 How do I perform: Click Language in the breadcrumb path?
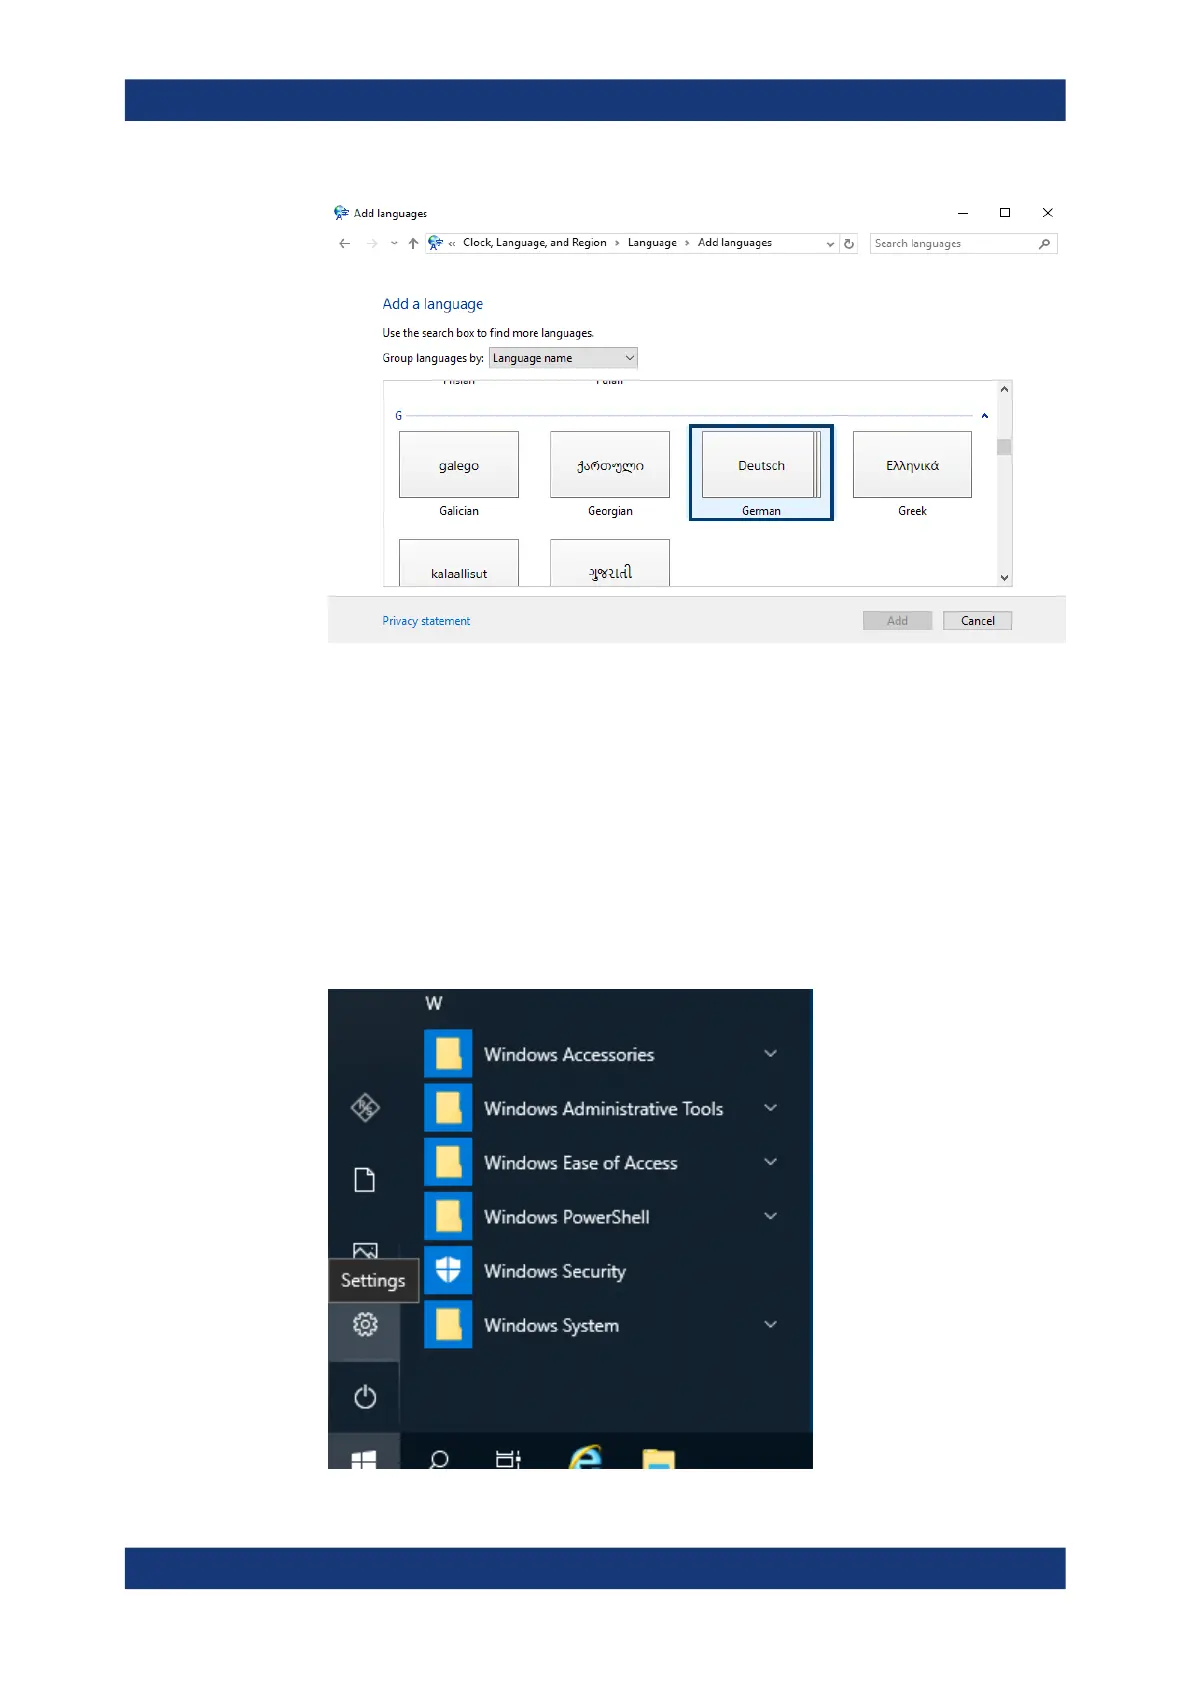(x=652, y=243)
